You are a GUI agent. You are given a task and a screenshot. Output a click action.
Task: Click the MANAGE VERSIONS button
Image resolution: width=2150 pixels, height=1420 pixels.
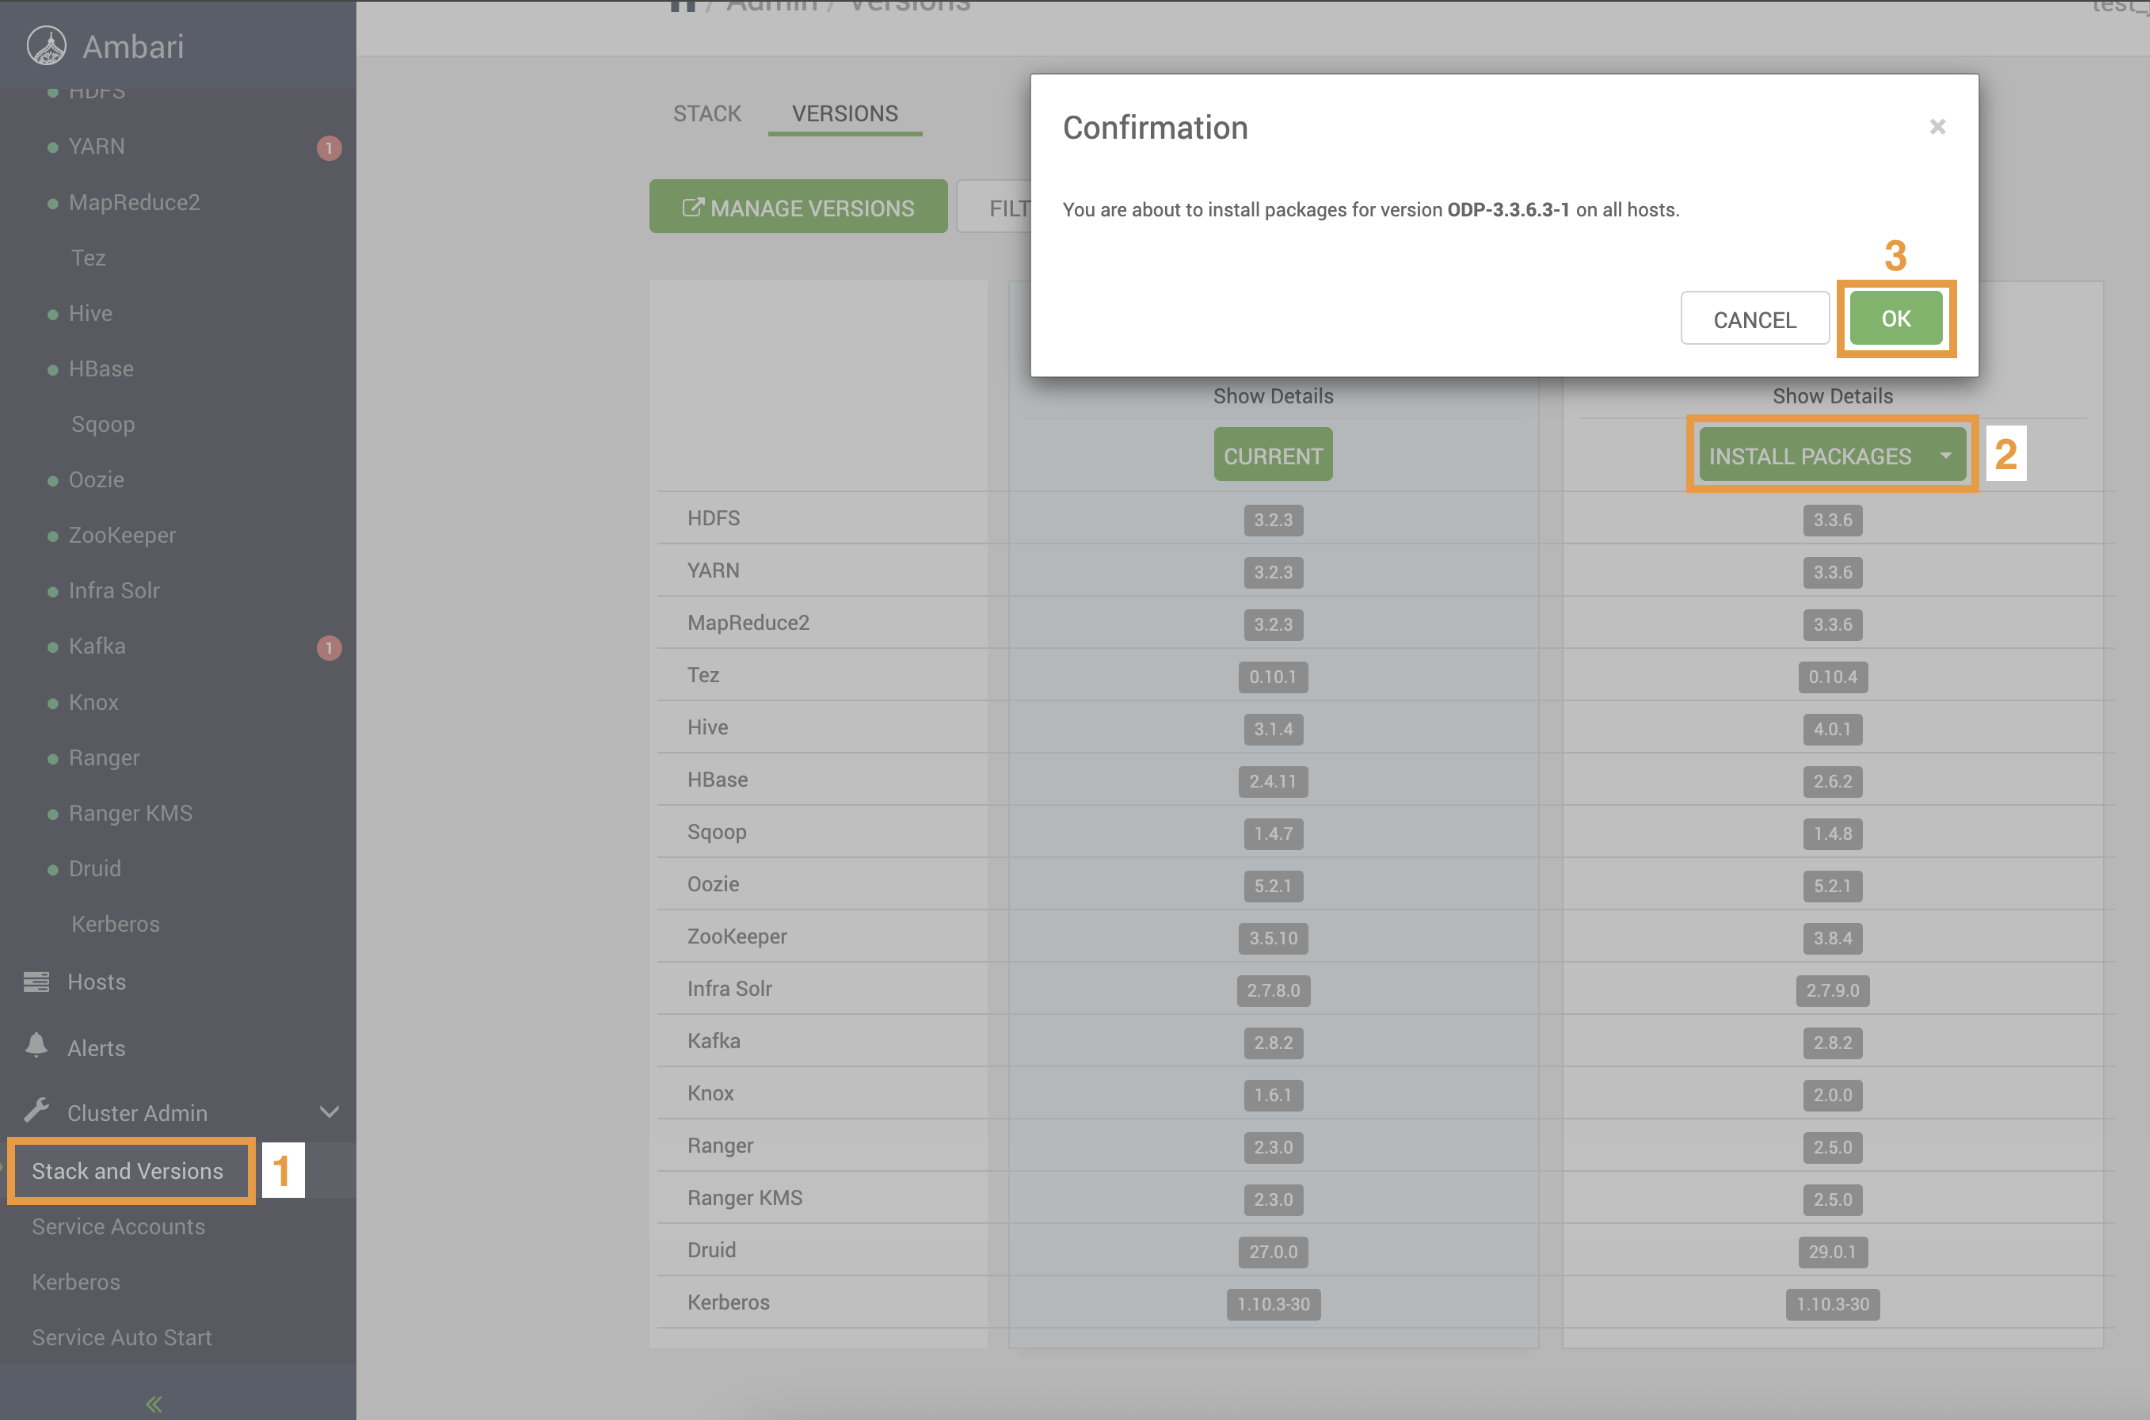[798, 207]
